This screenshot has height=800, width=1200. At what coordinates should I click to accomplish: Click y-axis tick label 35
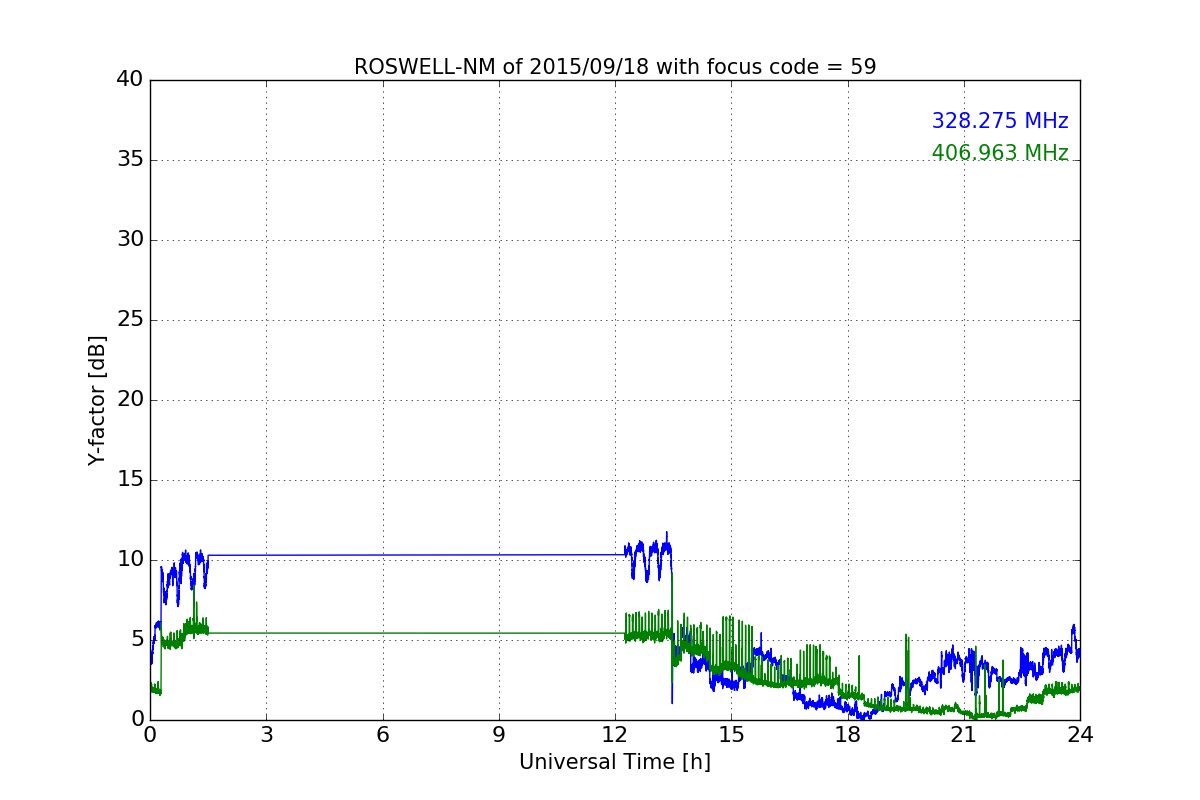[x=130, y=160]
